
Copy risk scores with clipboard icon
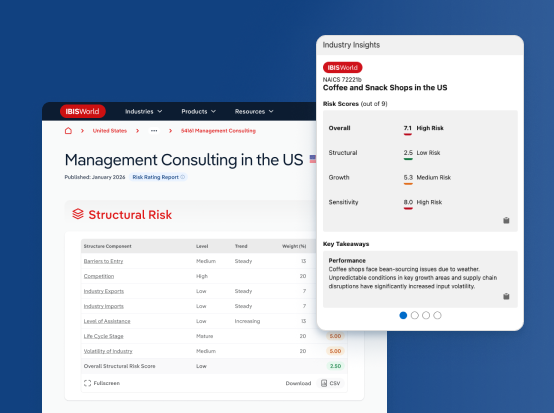[x=506, y=220]
